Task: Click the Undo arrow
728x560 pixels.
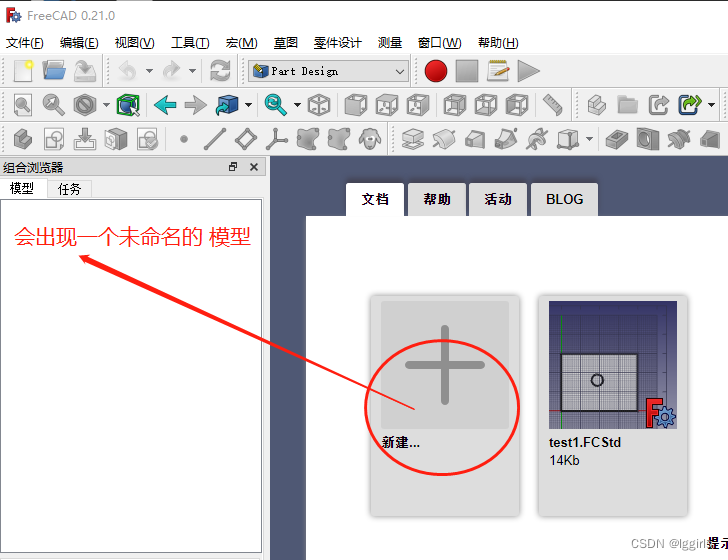Action: pos(128,71)
